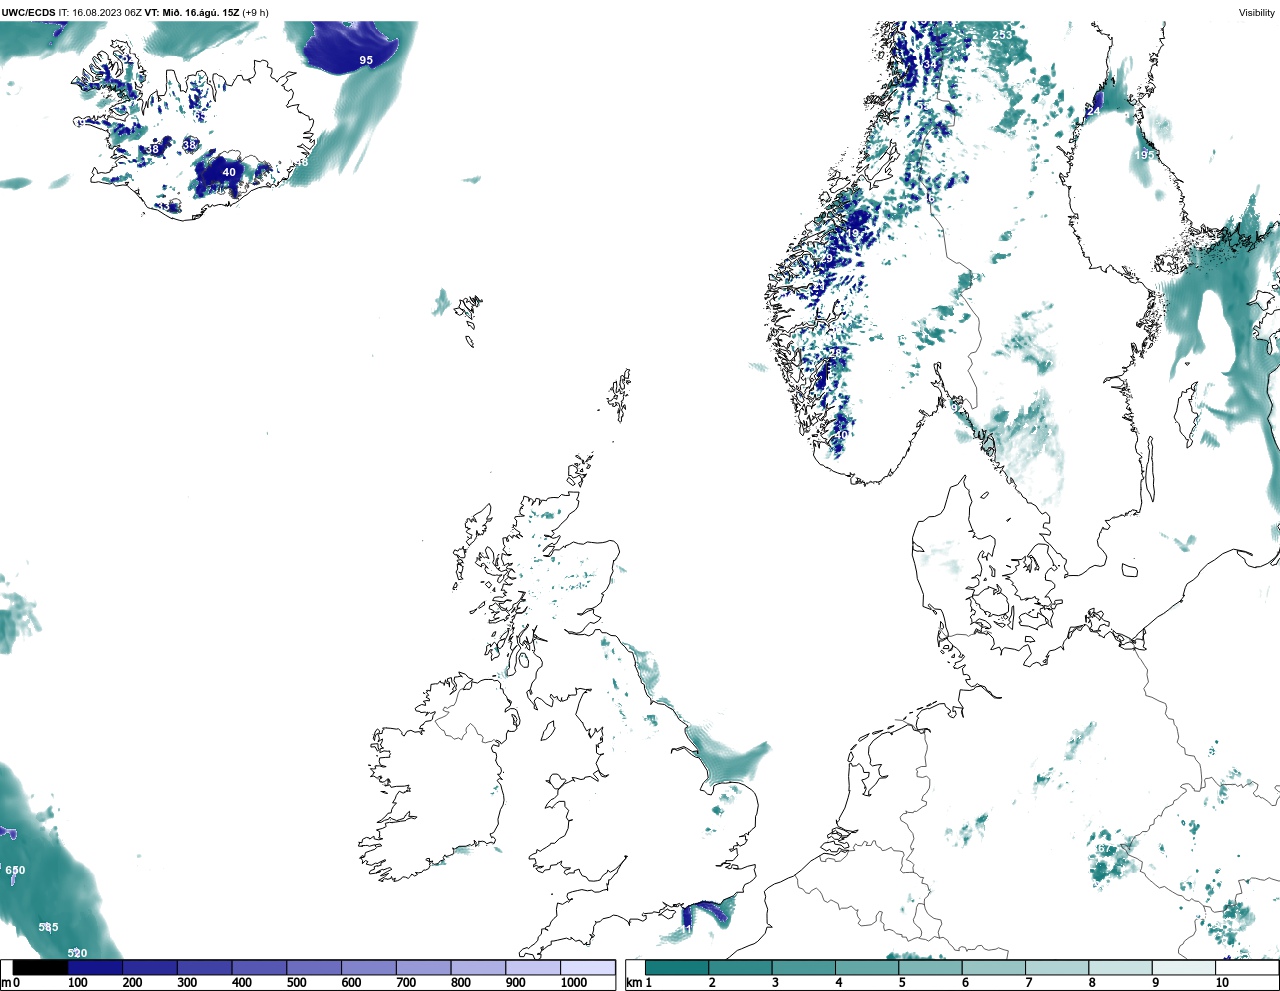Click the "520" value near the legend
The height and width of the screenshot is (991, 1280).
[x=77, y=953]
